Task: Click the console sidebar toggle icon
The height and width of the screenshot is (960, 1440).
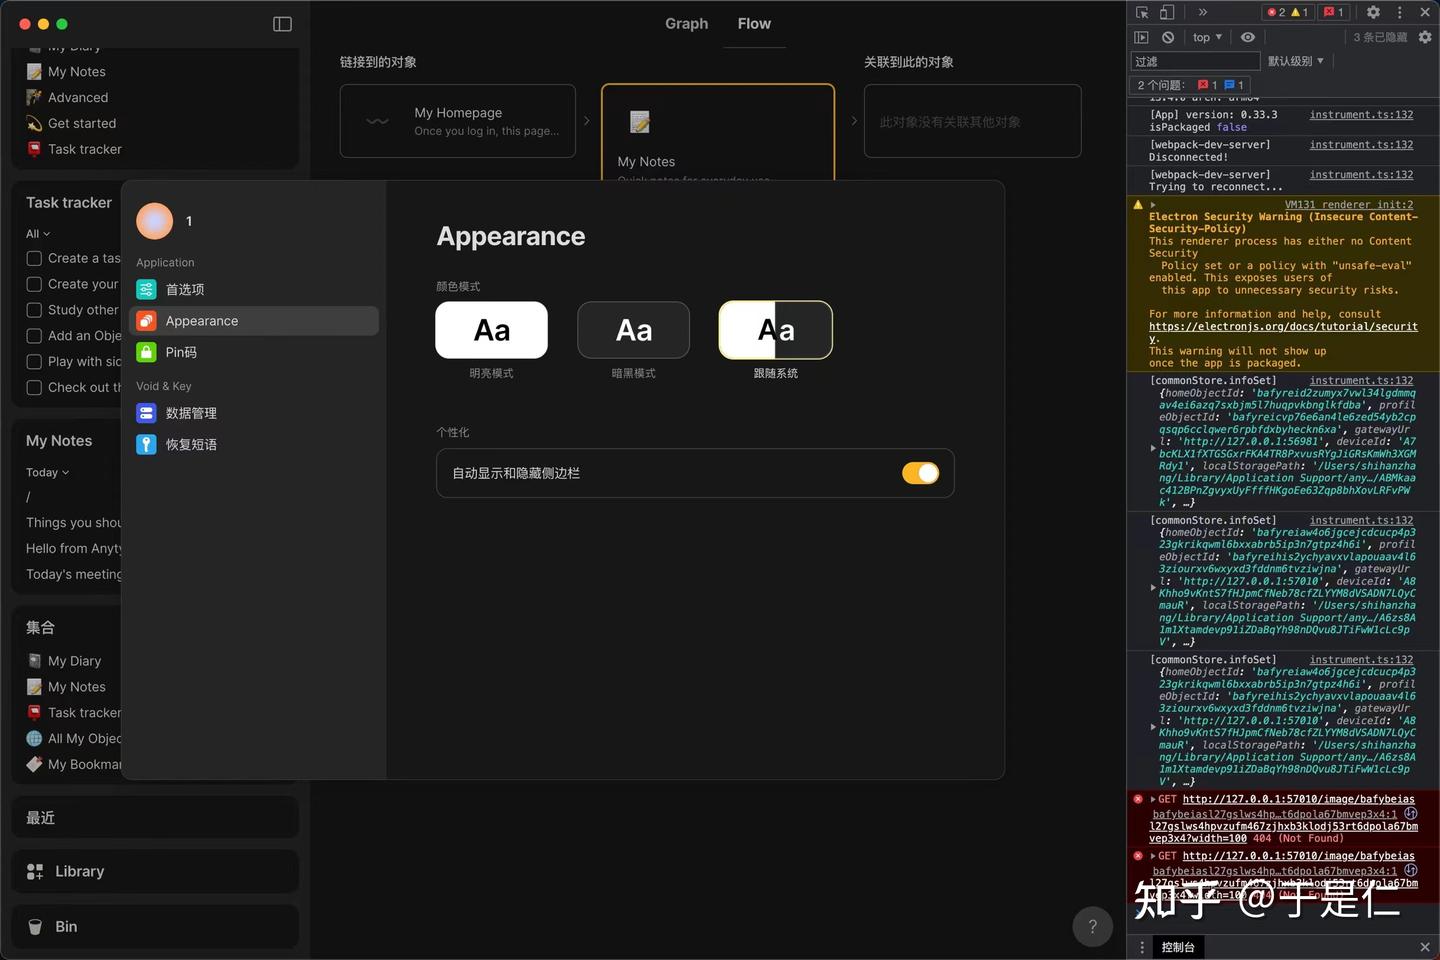Action: pos(1142,37)
